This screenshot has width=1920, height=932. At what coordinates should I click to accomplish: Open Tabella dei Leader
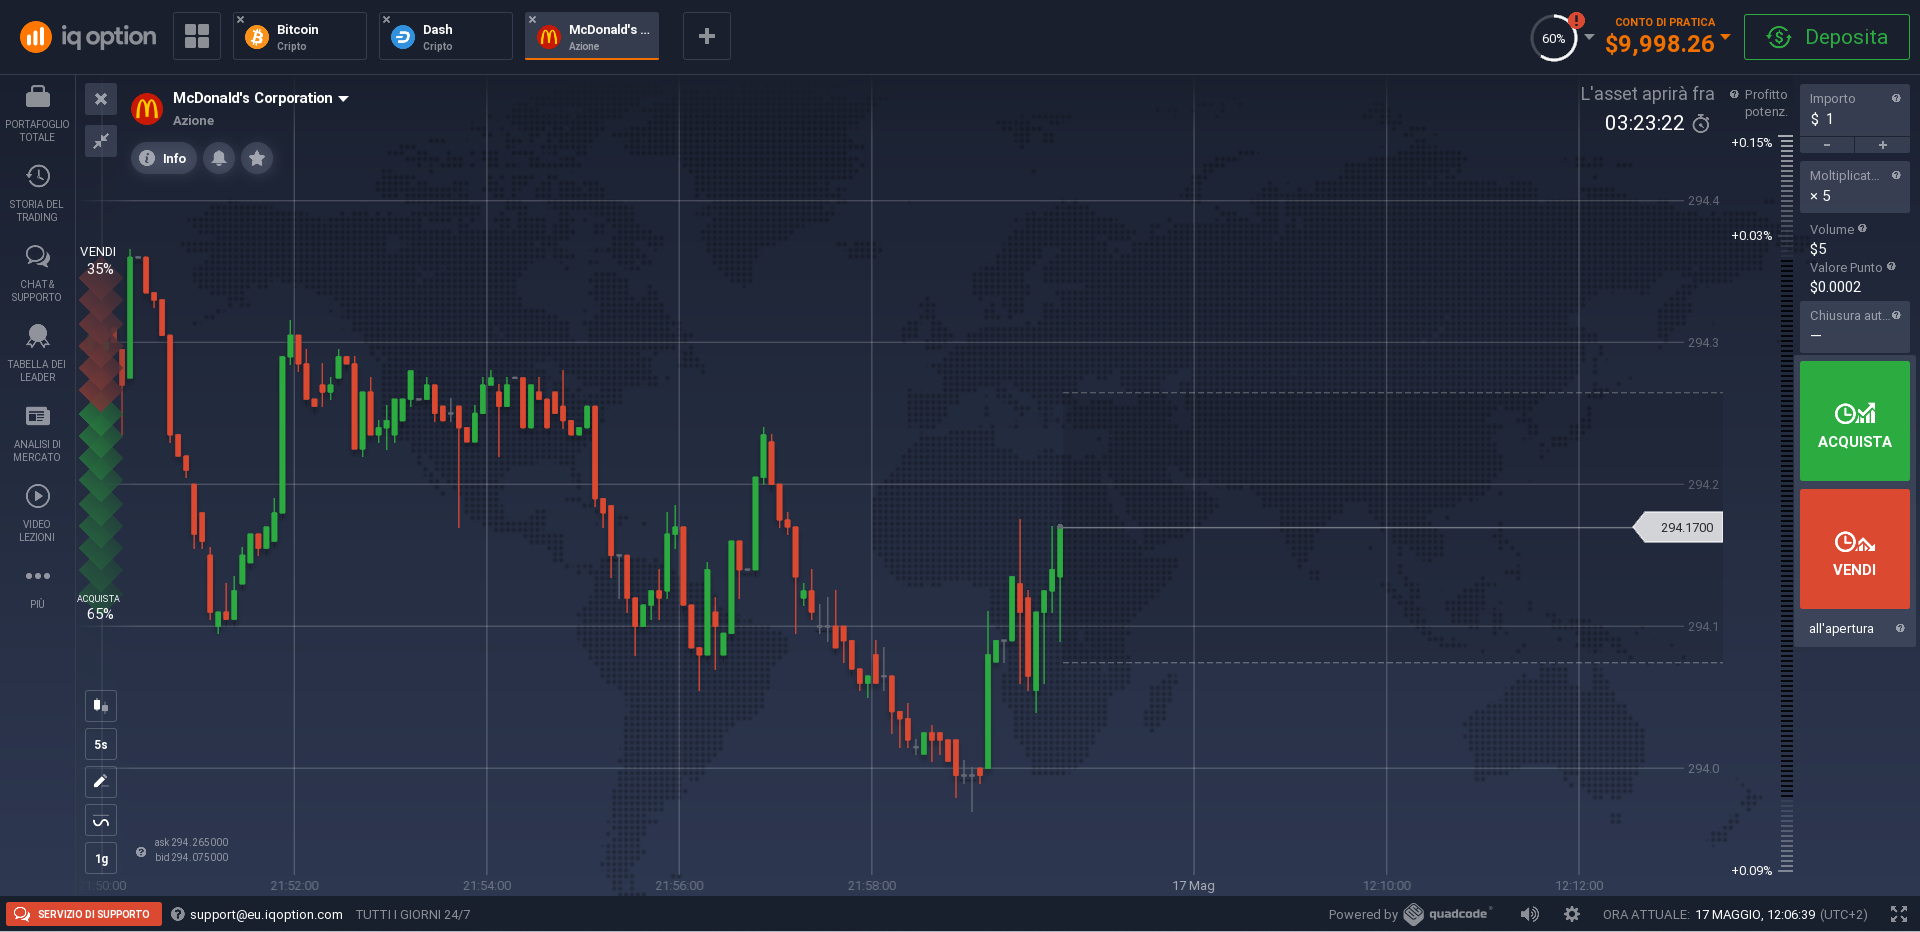[x=37, y=353]
